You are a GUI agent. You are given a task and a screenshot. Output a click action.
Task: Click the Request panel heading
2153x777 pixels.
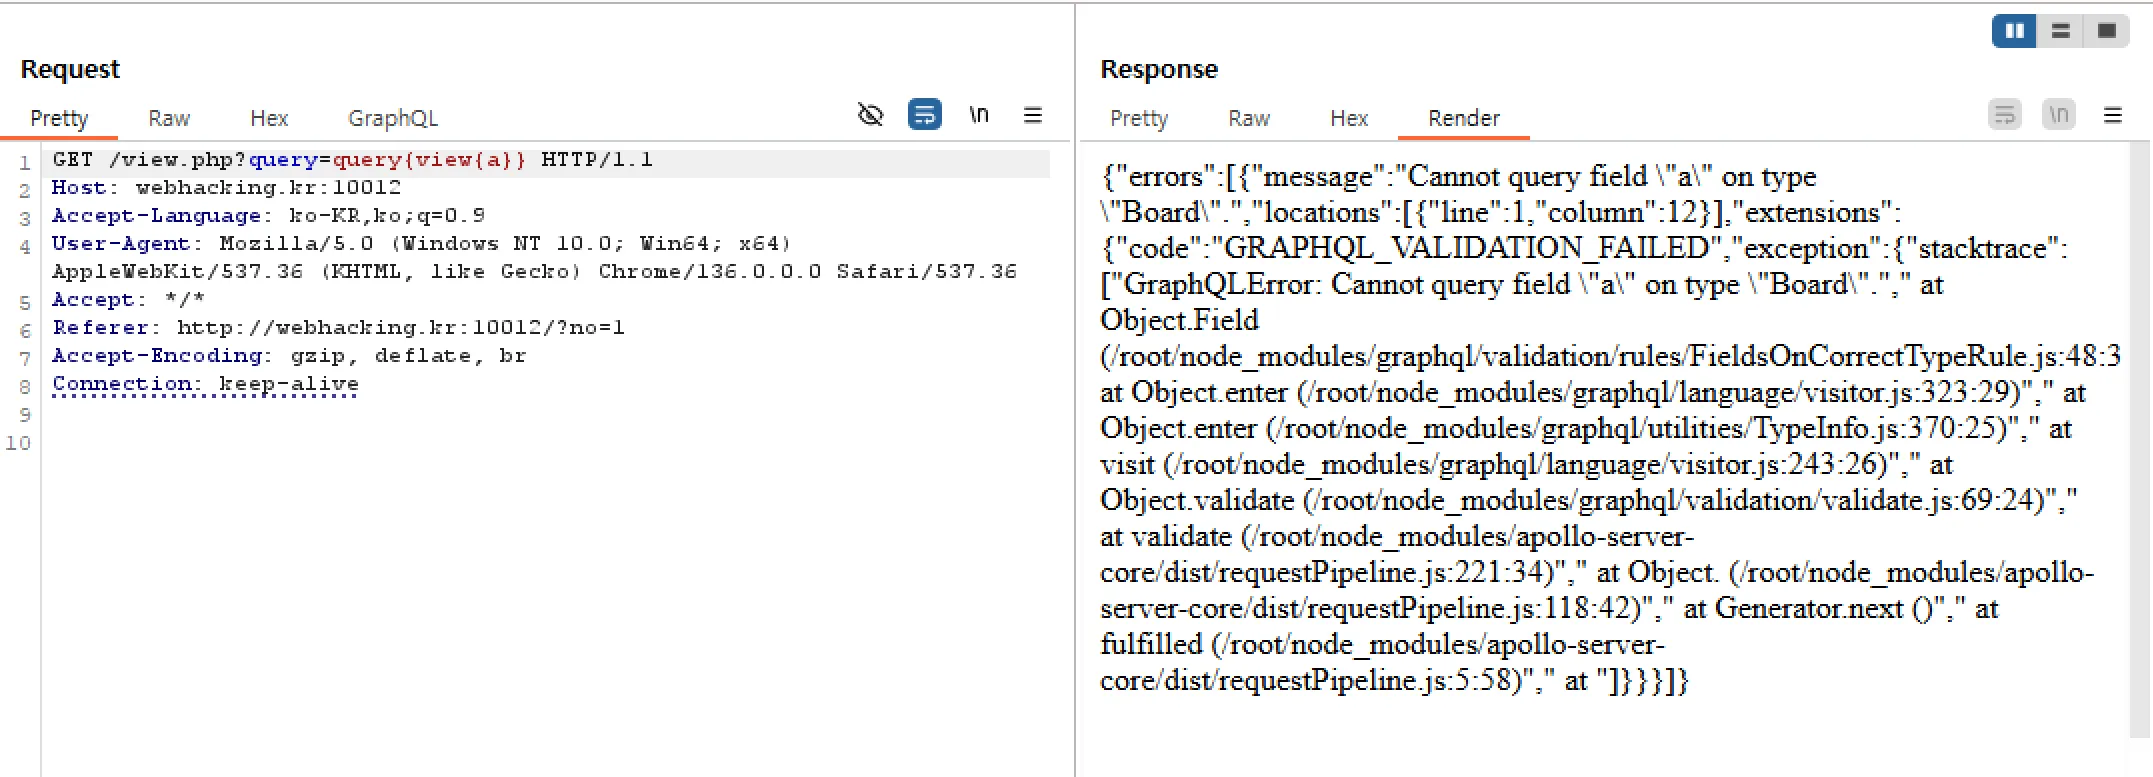(70, 69)
